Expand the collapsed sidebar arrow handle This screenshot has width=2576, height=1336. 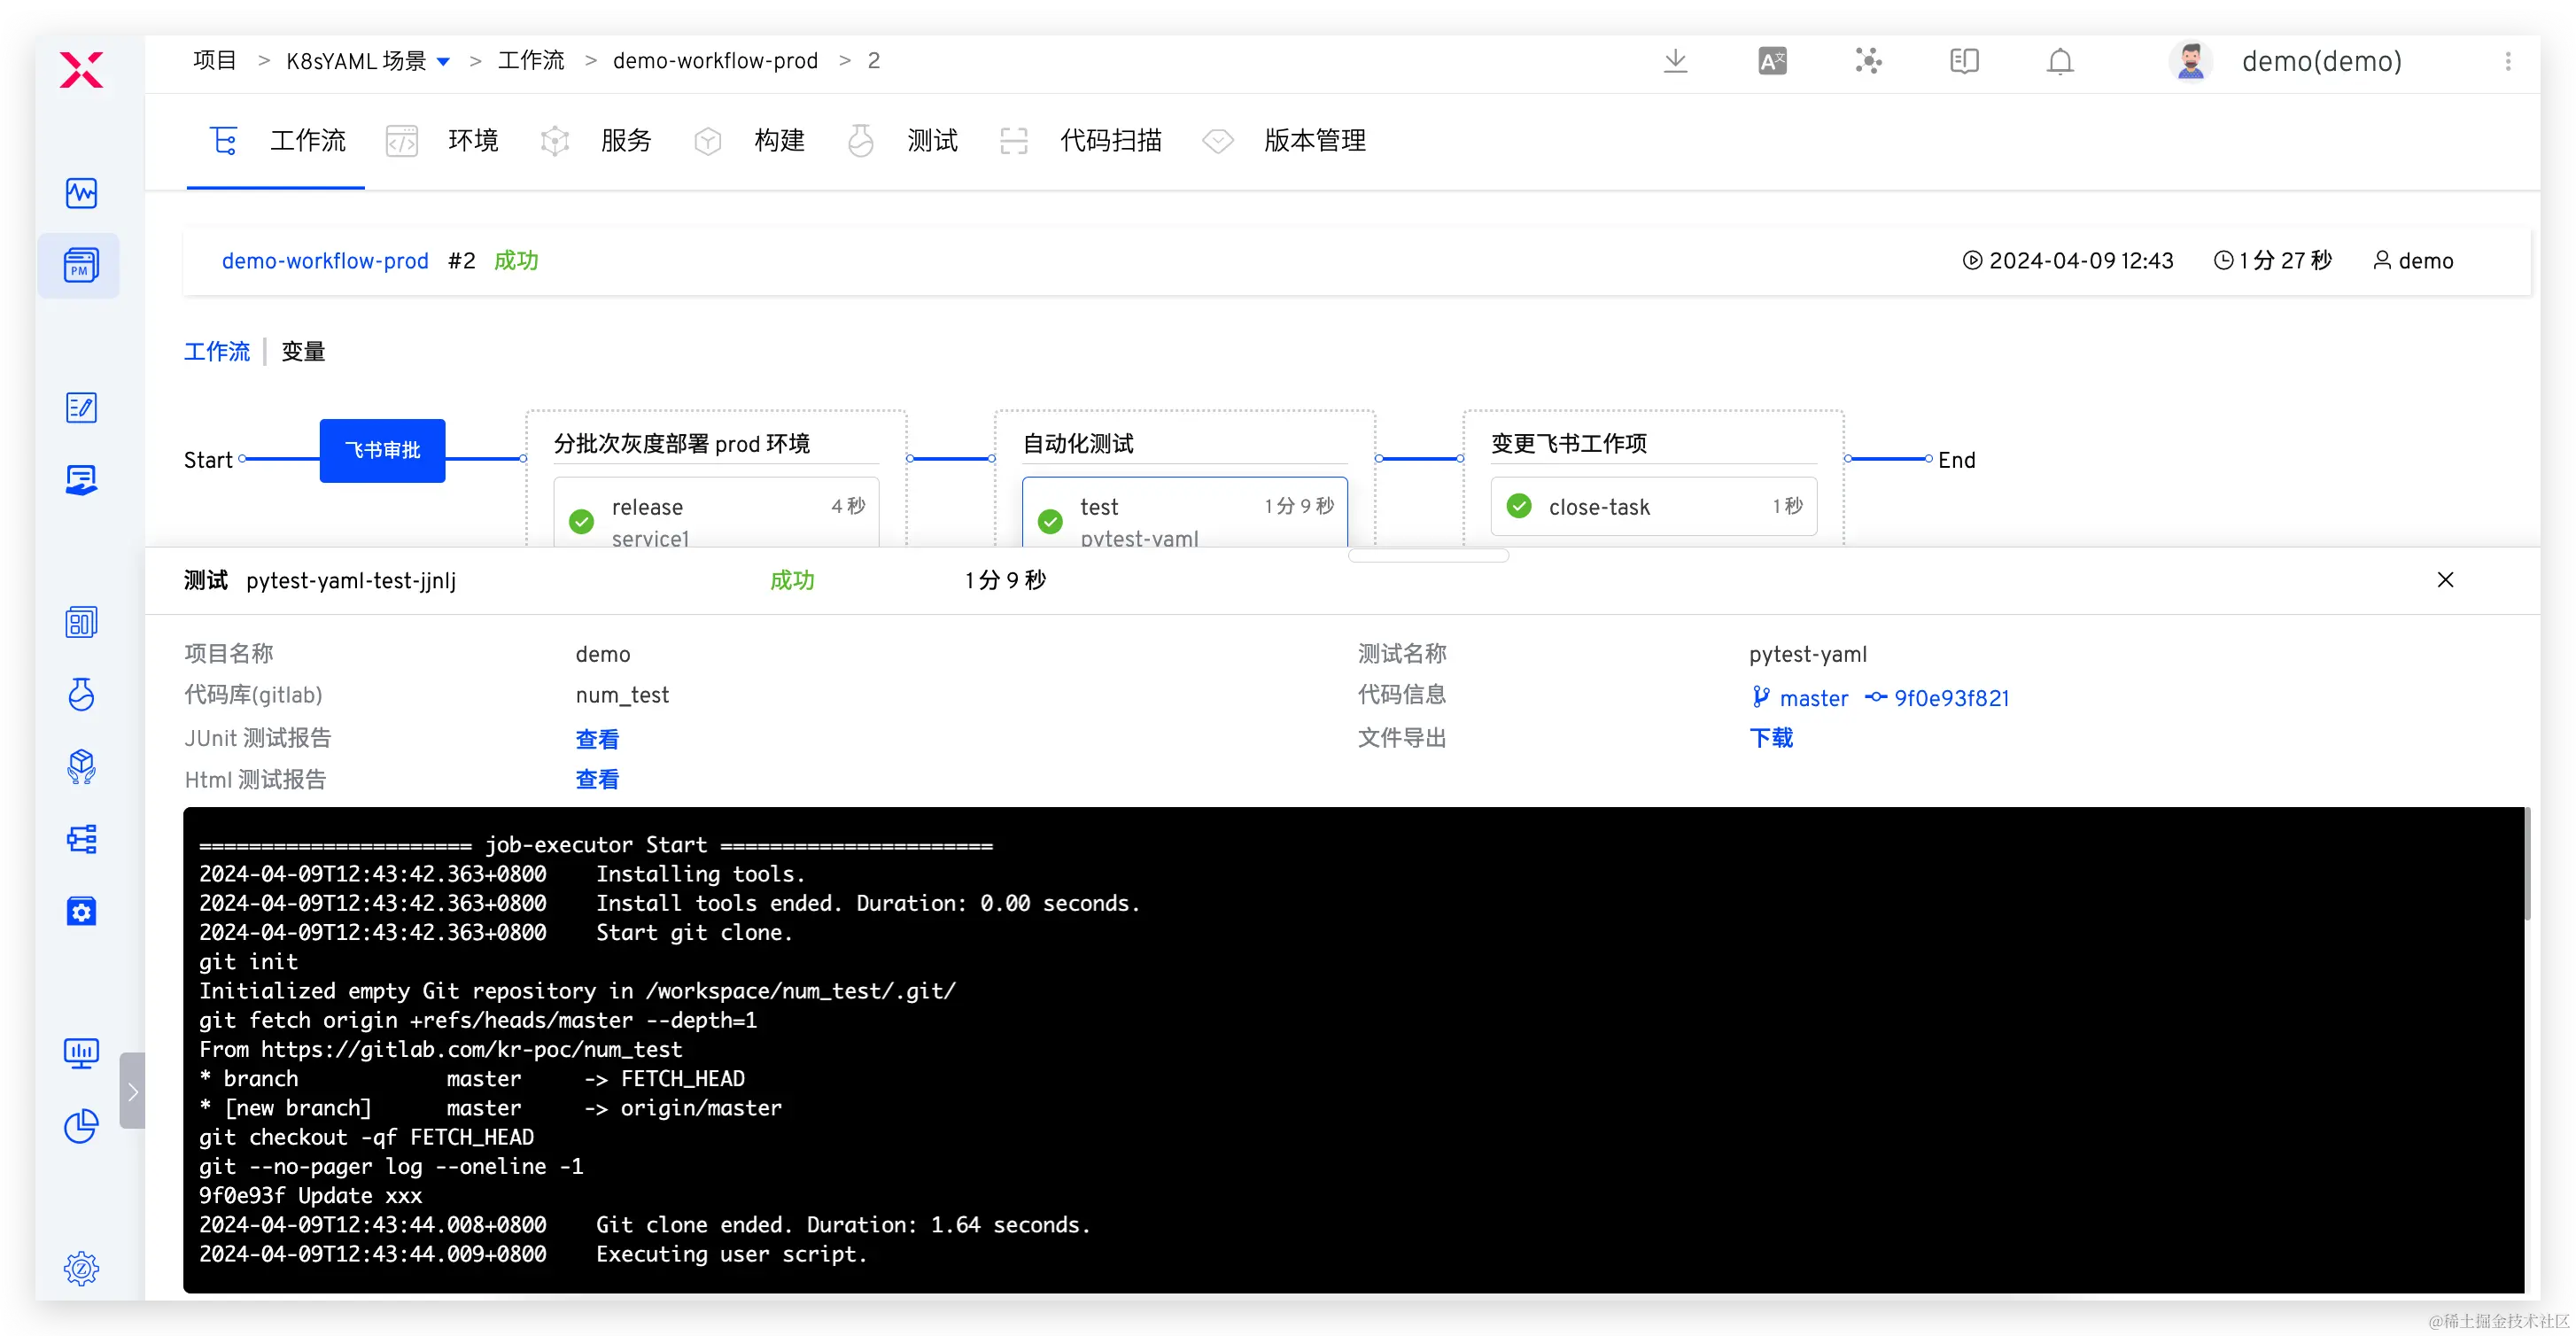[132, 1090]
